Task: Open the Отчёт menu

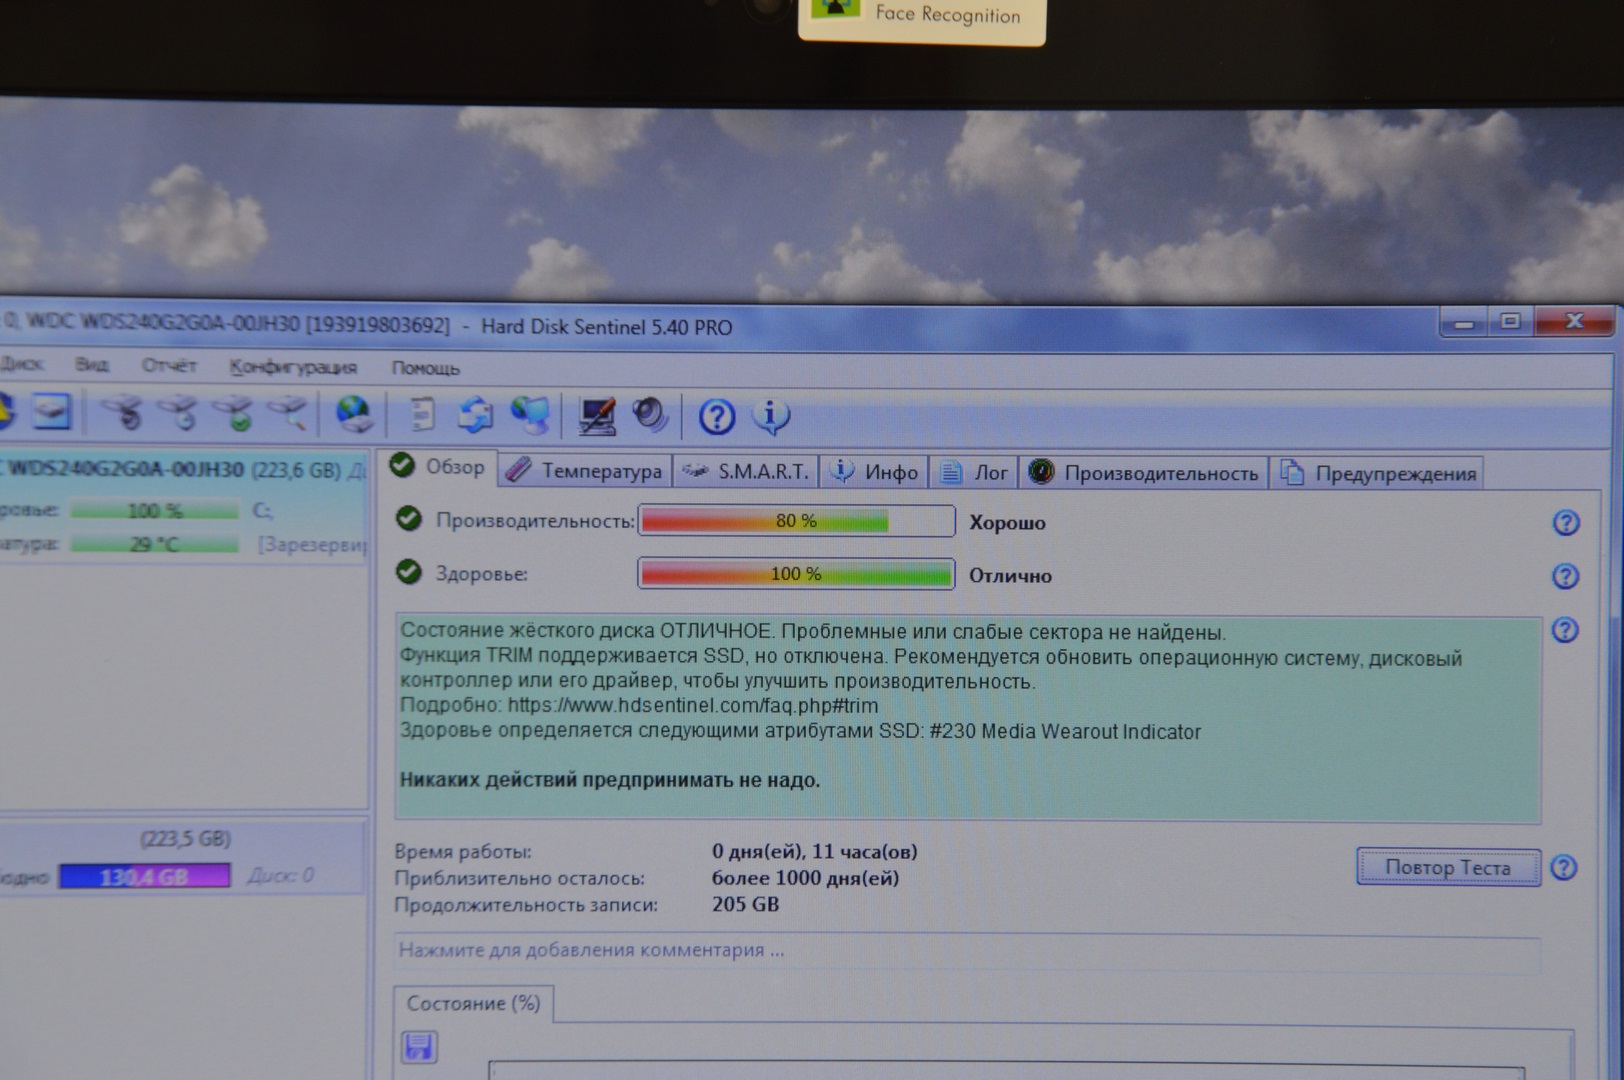Action: tap(169, 366)
